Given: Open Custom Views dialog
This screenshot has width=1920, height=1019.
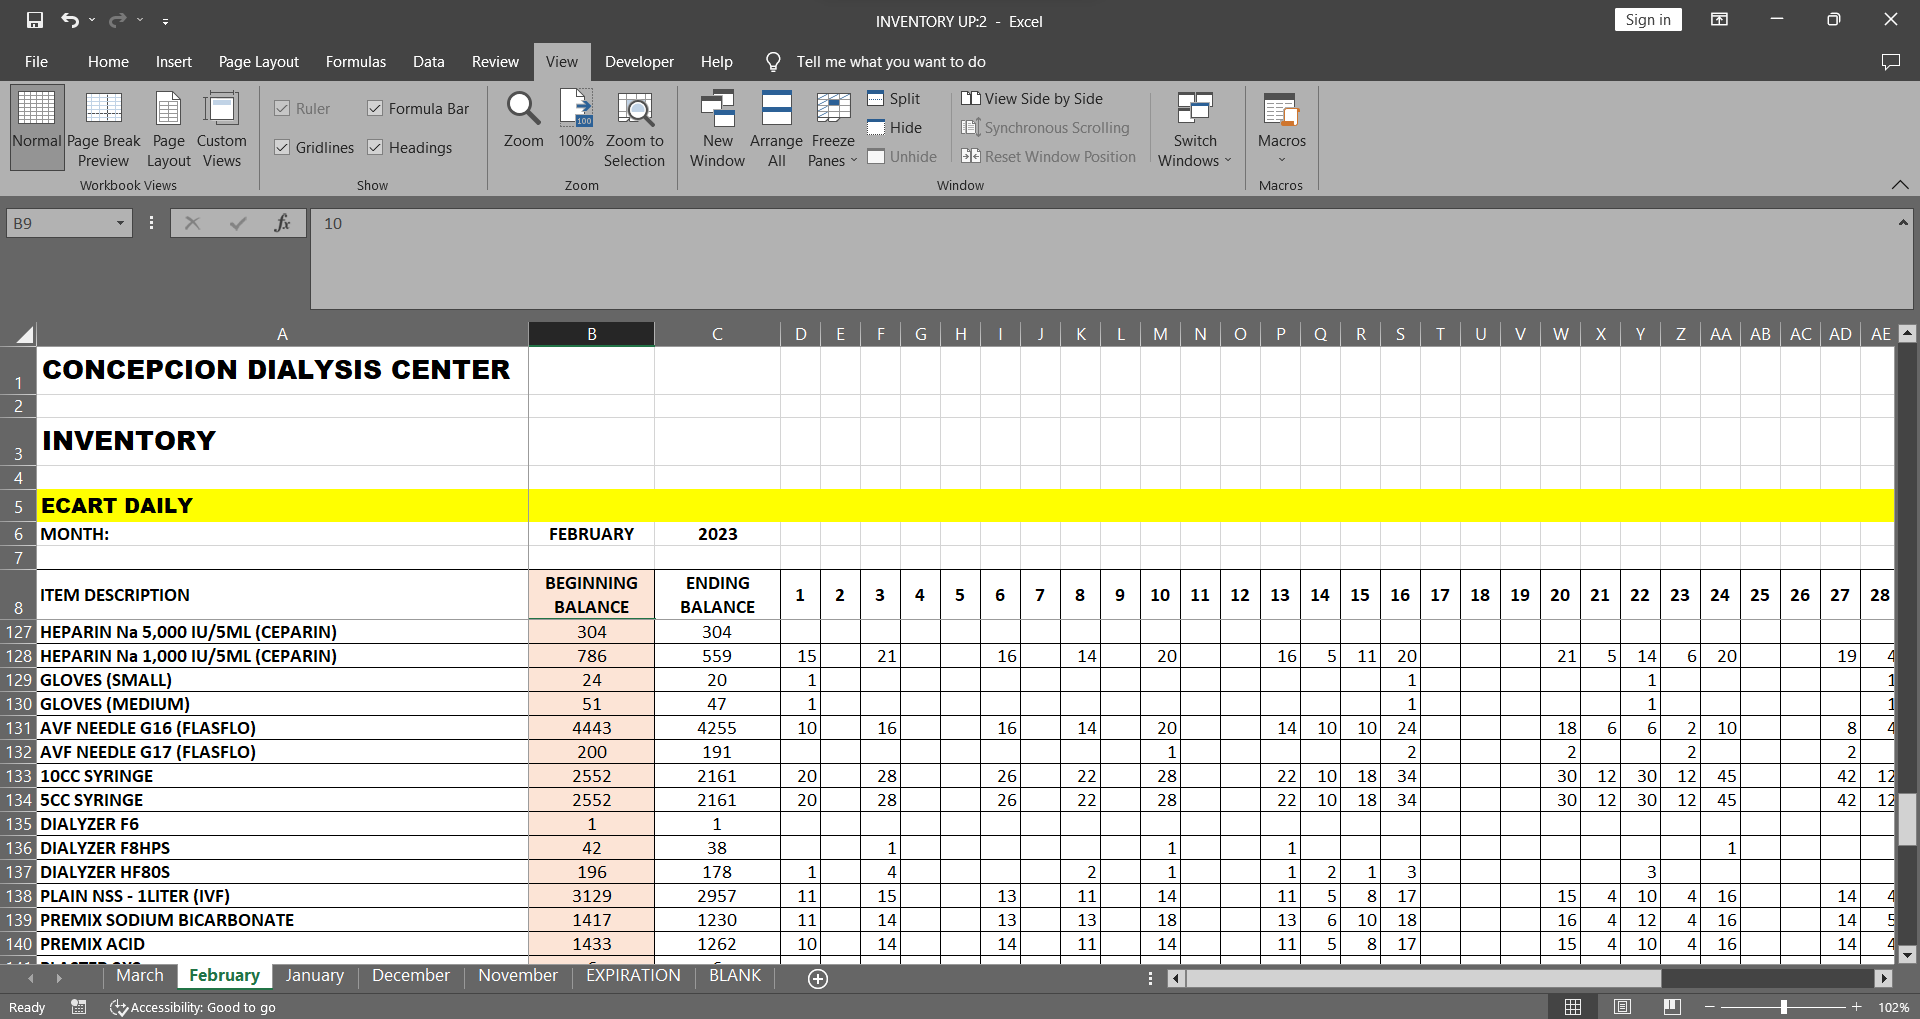Looking at the screenshot, I should [x=221, y=128].
